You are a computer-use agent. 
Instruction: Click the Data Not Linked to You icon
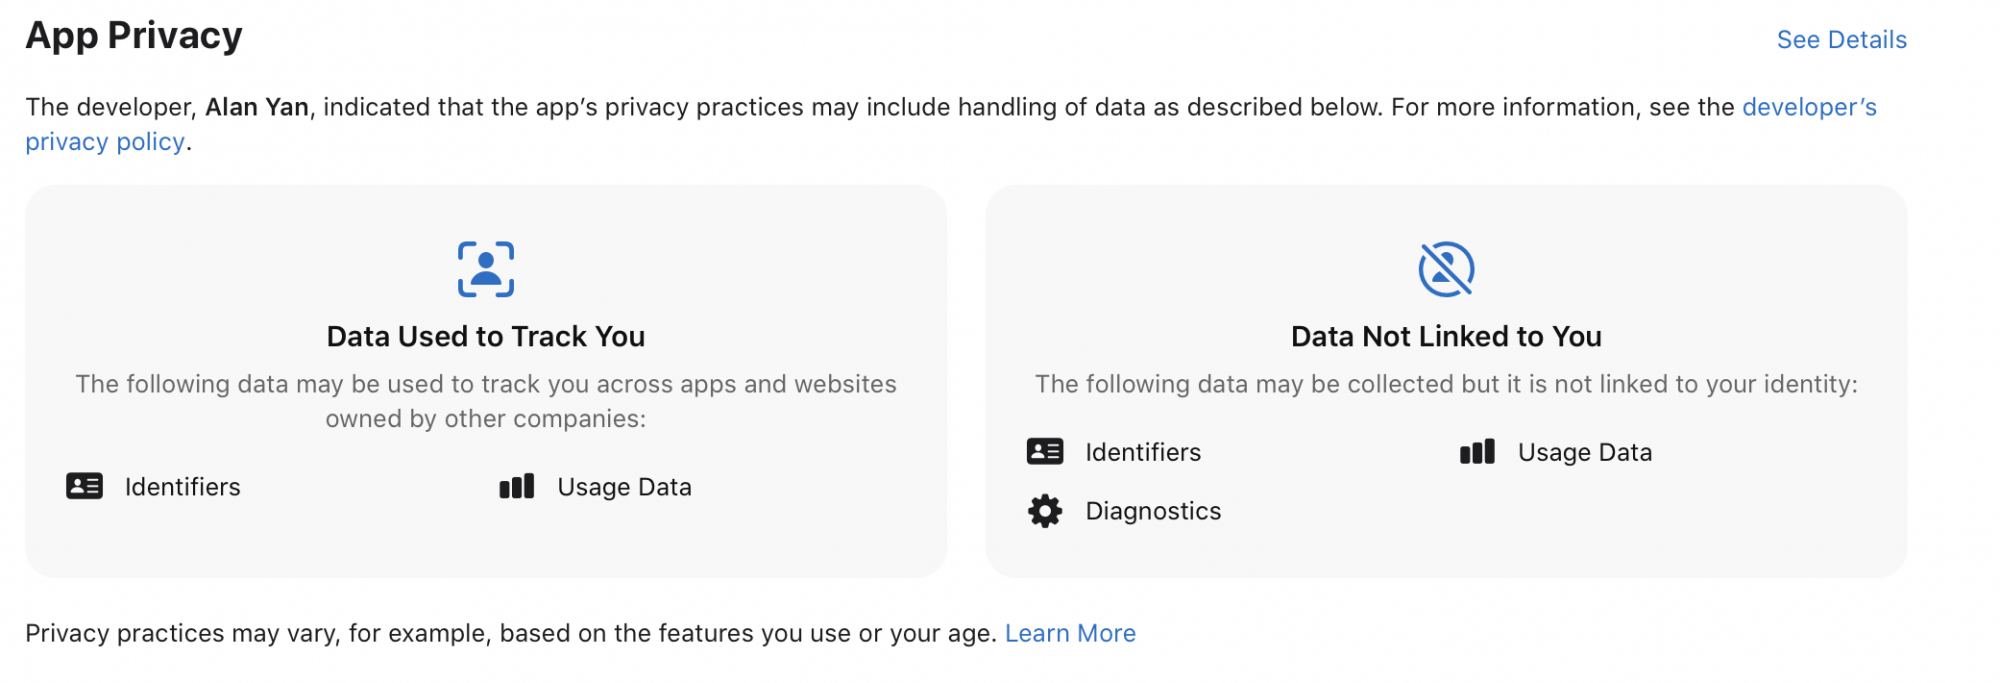(x=1446, y=269)
